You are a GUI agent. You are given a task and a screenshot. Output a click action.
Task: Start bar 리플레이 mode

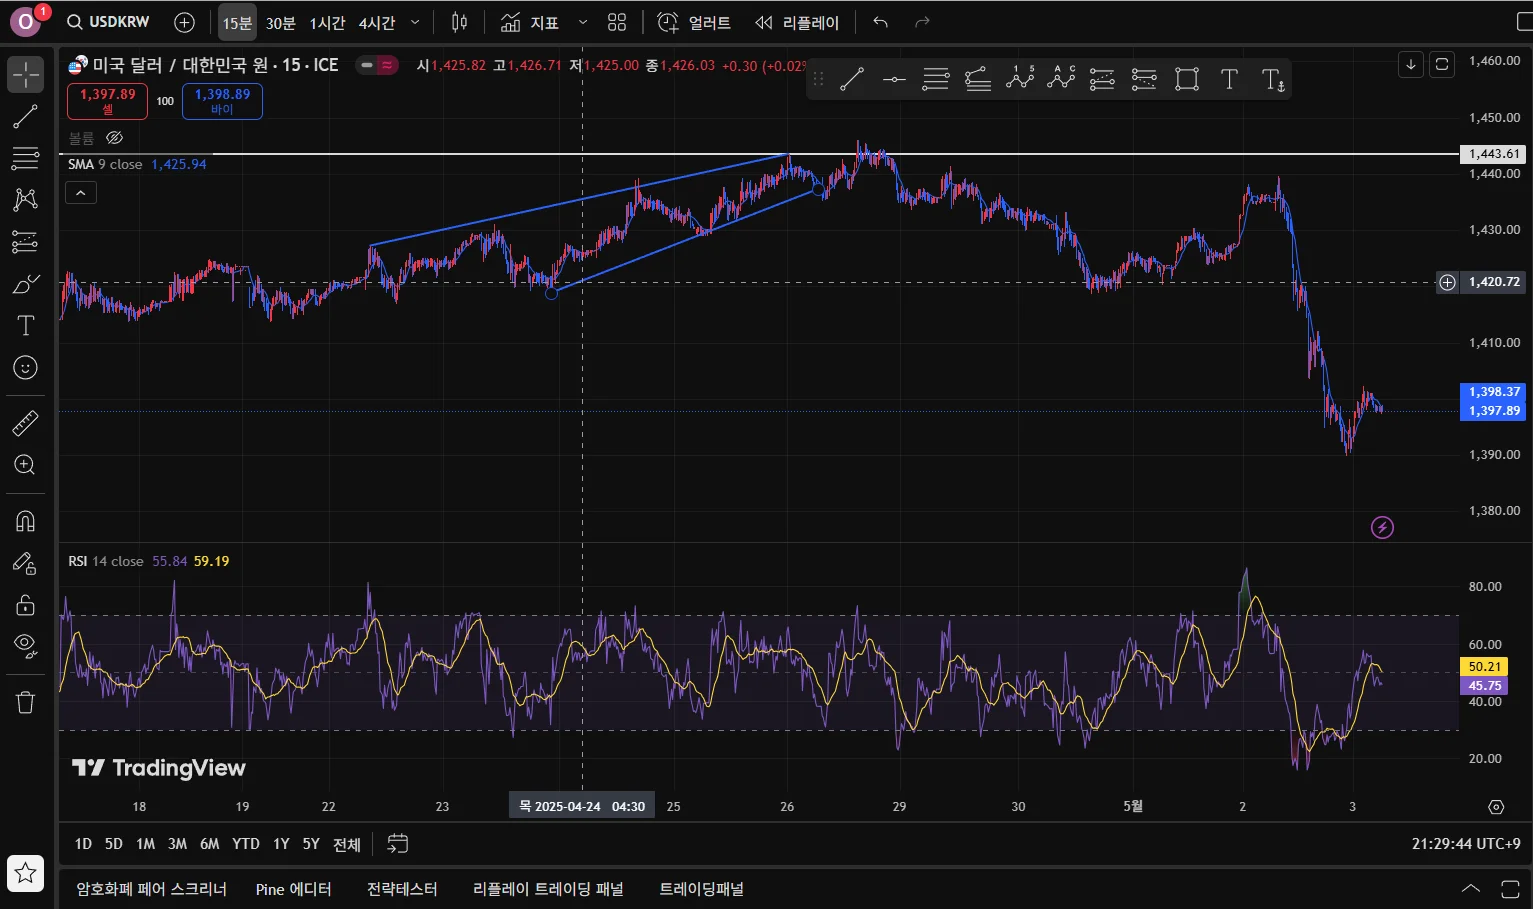[x=797, y=22]
